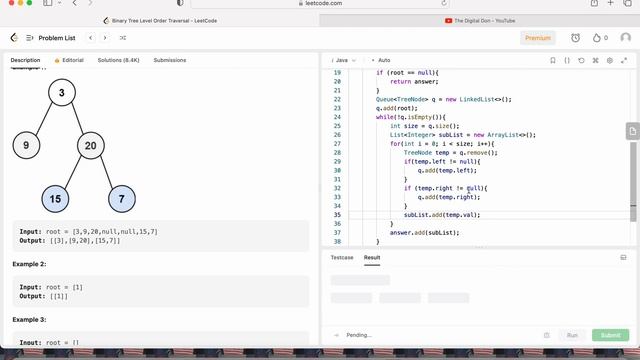
Task: Click 'while(!q.isEmpty()){' code line
Action: pos(411,117)
